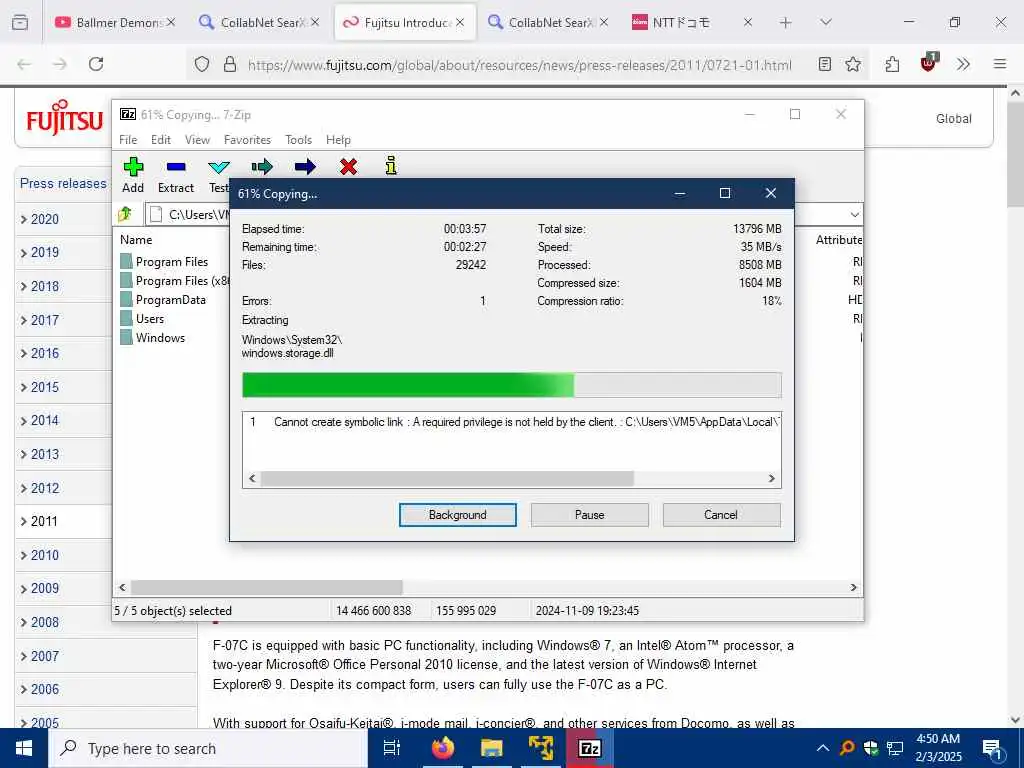Viewport: 1024px width, 768px height.
Task: Click the Firefox back arrow
Action: (24, 64)
